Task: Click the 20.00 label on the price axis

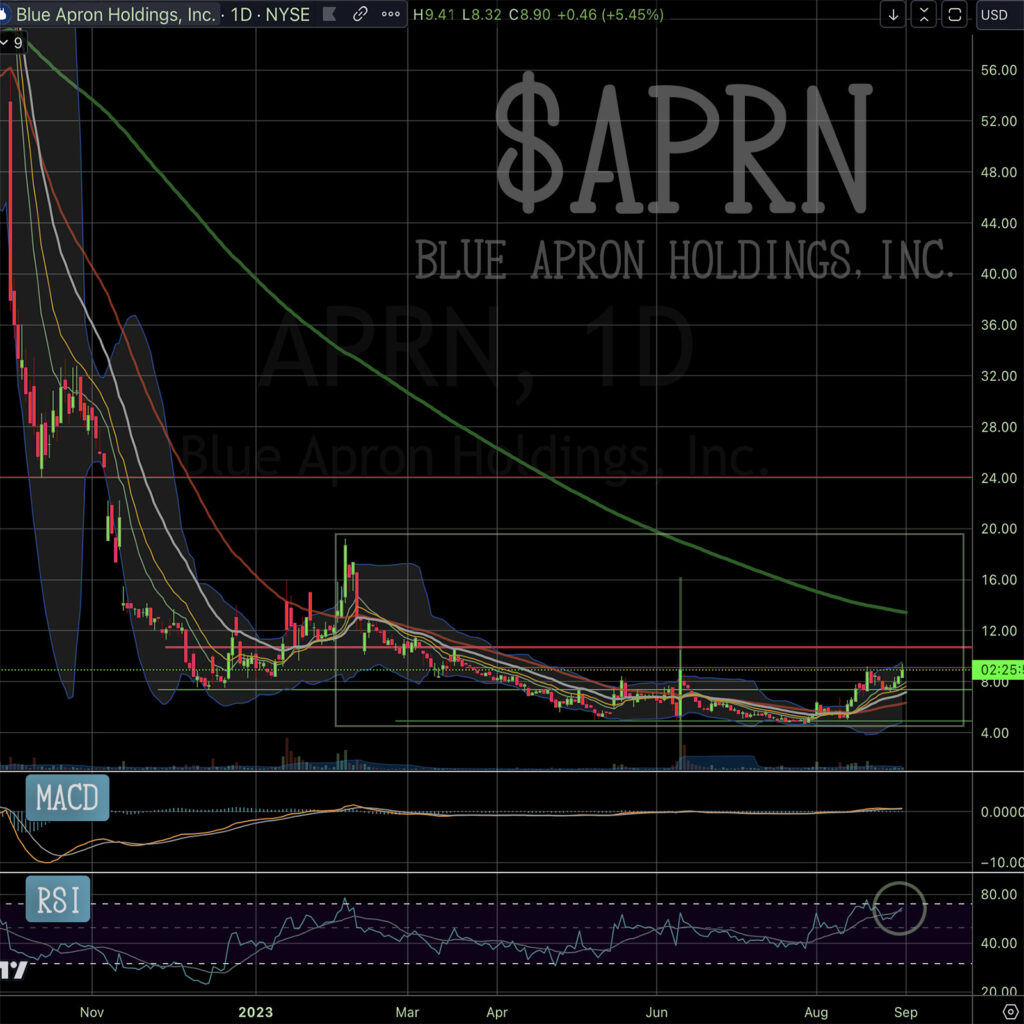Action: pos(999,528)
